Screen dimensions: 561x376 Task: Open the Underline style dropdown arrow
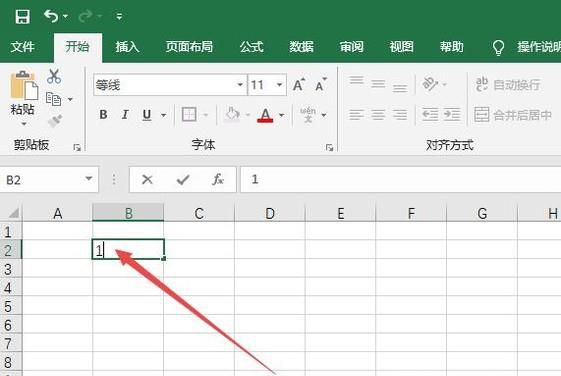(x=164, y=115)
